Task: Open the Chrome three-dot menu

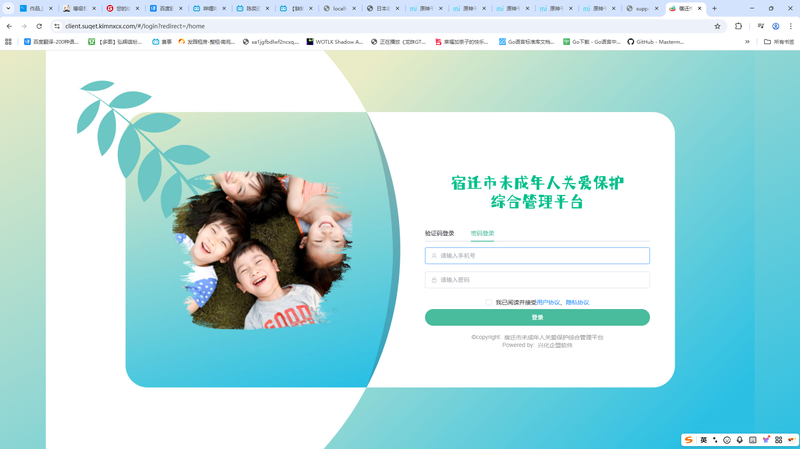Action: (791, 26)
